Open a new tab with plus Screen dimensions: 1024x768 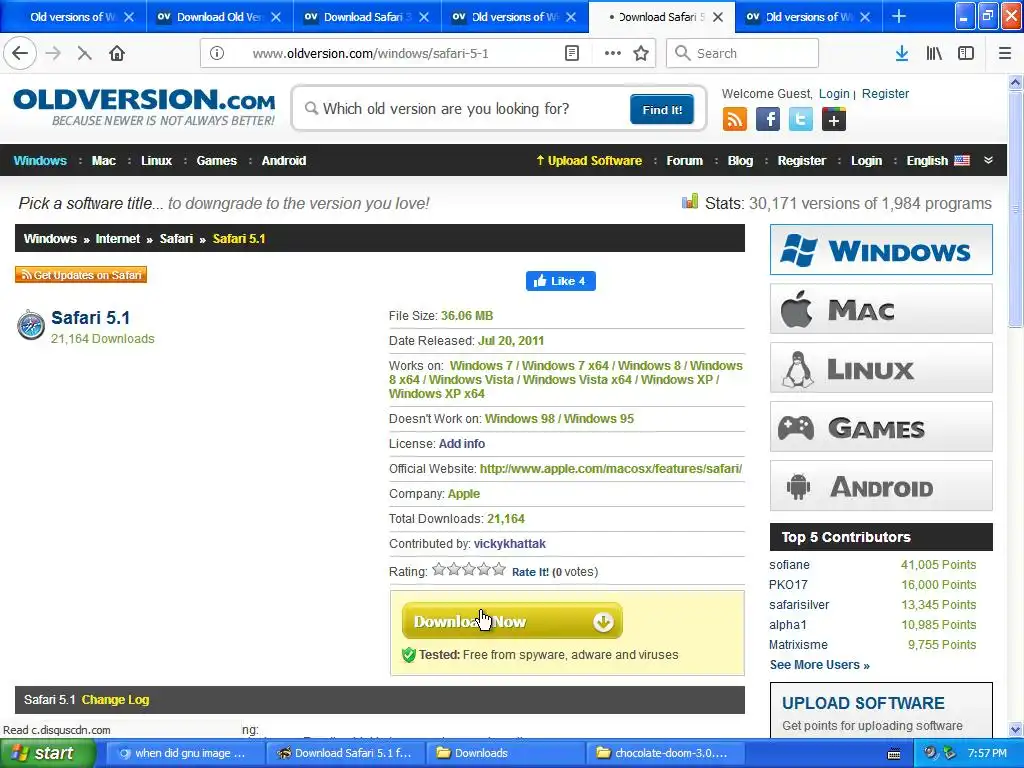pyautogui.click(x=899, y=16)
